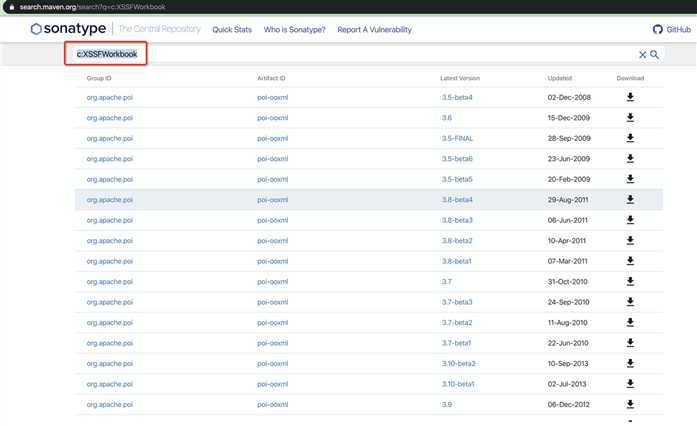Click the Group ID column header
This screenshot has height=426, width=697.
pos(99,78)
